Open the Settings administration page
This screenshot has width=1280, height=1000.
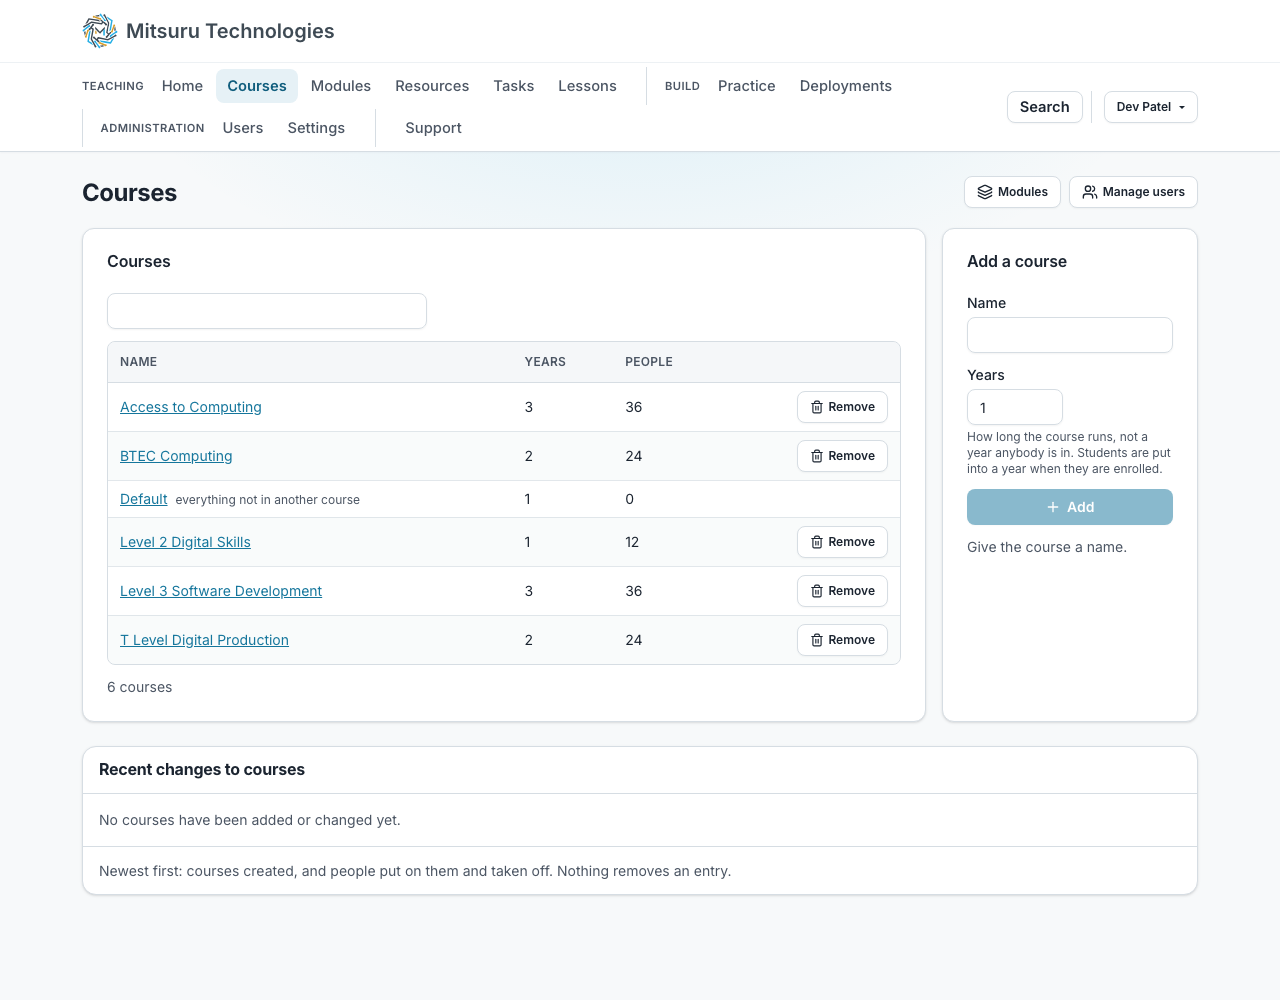(x=316, y=128)
